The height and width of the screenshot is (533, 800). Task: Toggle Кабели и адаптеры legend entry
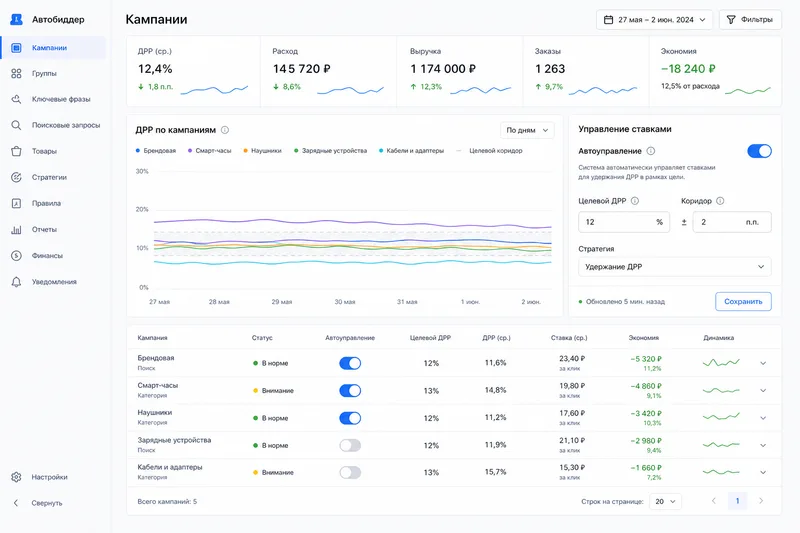pyautogui.click(x=411, y=150)
